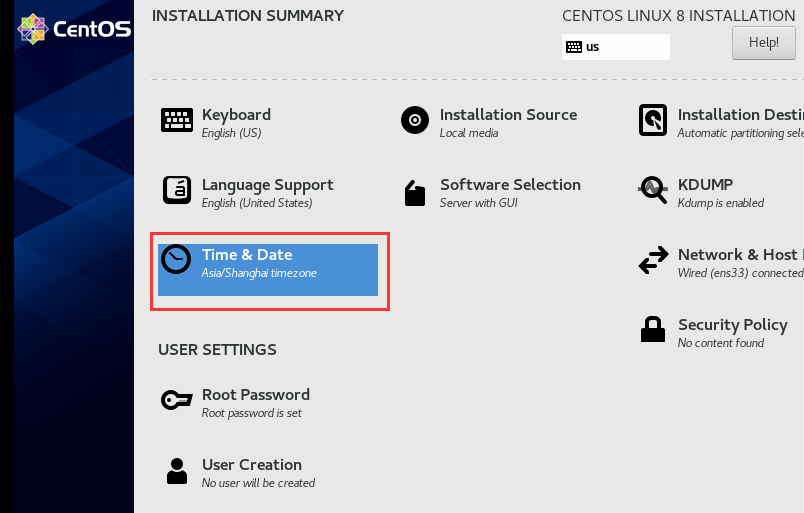Open the KDUMP title

(706, 185)
